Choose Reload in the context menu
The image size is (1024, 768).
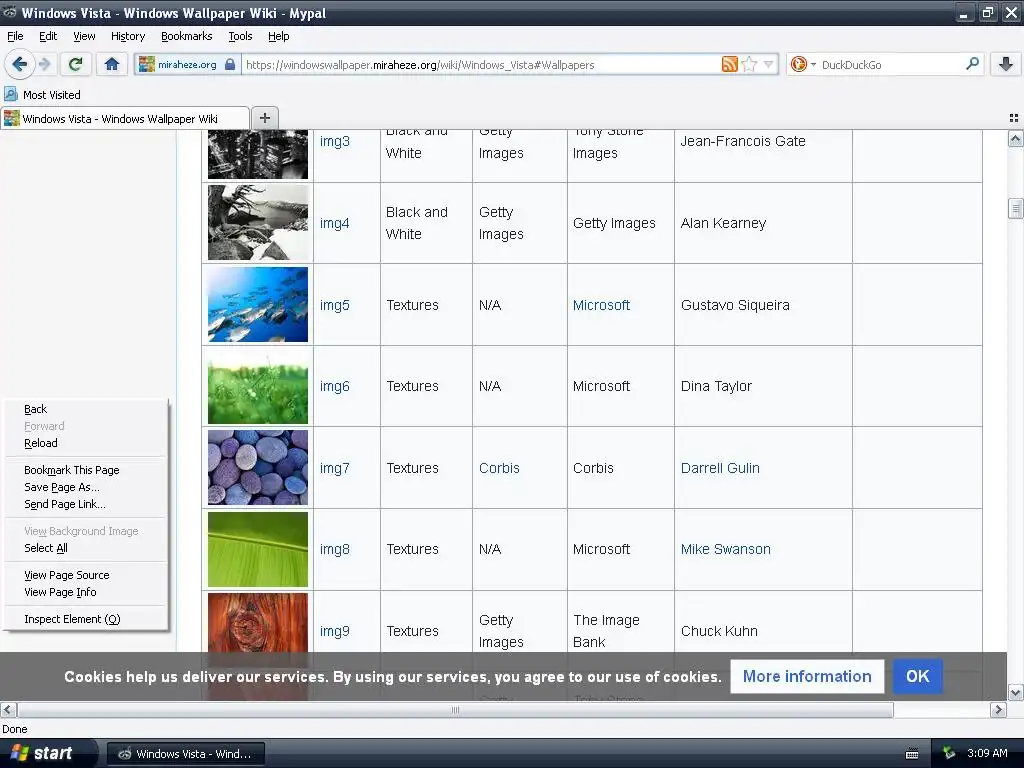click(x=86, y=443)
